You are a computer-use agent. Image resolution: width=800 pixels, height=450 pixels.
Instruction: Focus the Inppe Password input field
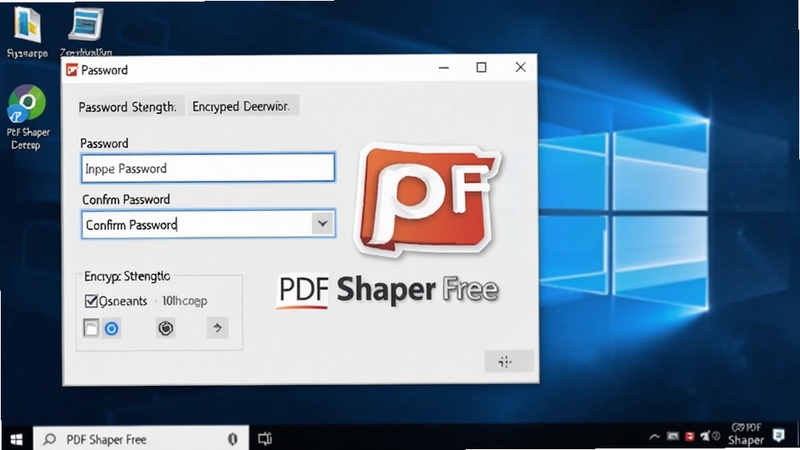click(208, 168)
